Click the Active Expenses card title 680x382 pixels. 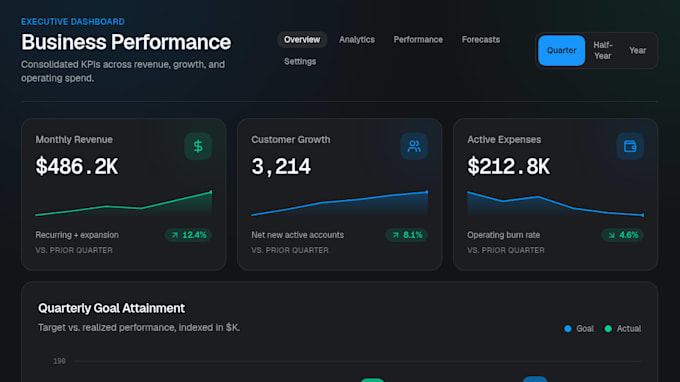click(504, 140)
